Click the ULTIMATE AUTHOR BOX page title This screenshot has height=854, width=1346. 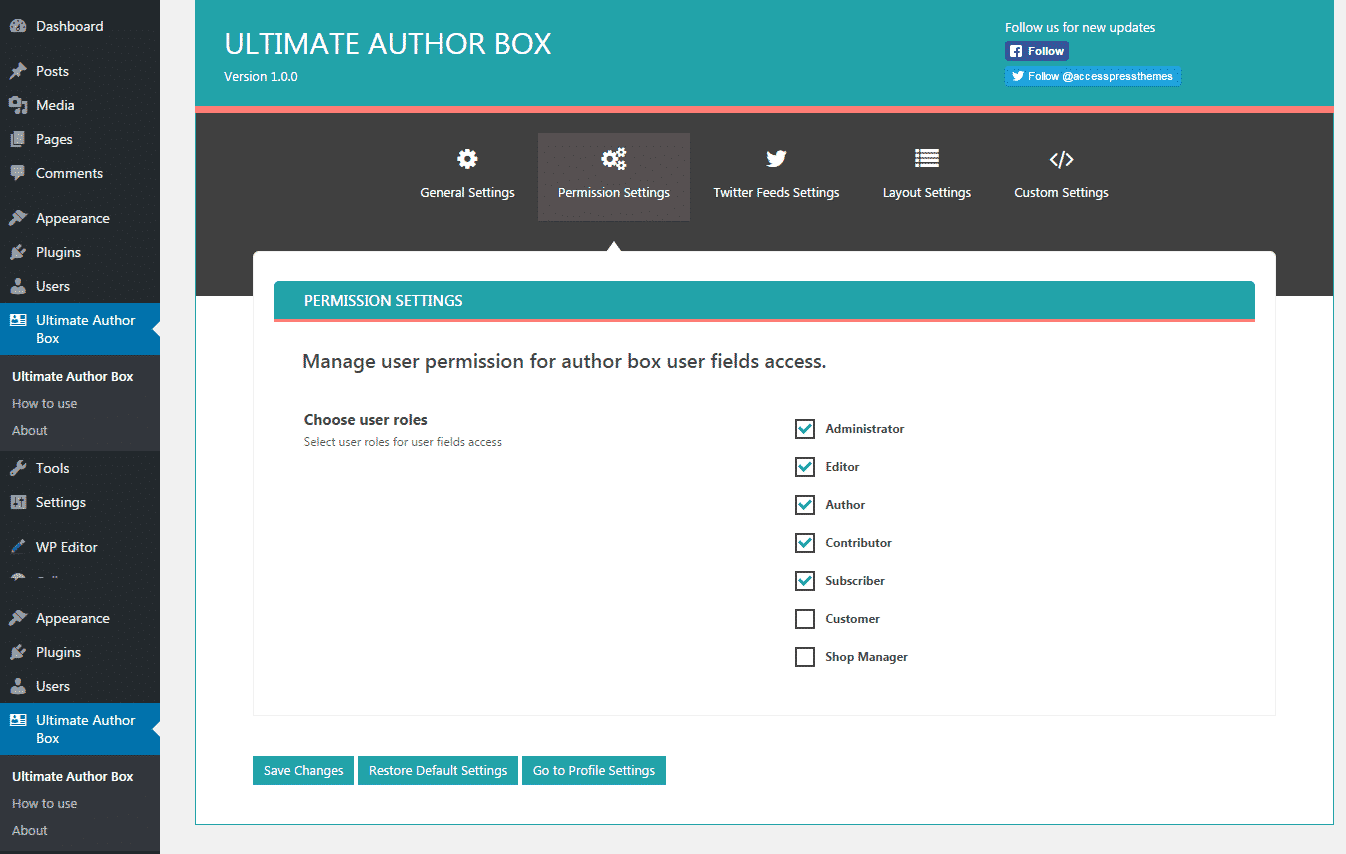tap(388, 44)
